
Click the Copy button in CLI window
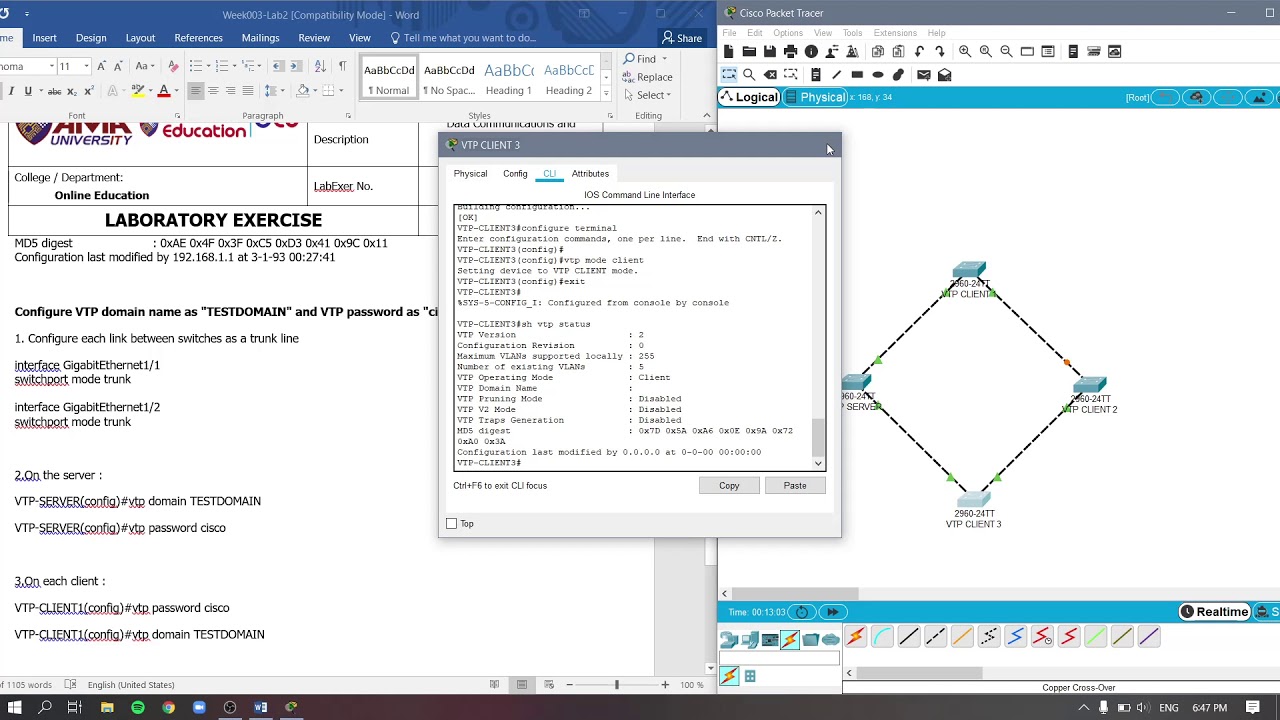click(729, 486)
